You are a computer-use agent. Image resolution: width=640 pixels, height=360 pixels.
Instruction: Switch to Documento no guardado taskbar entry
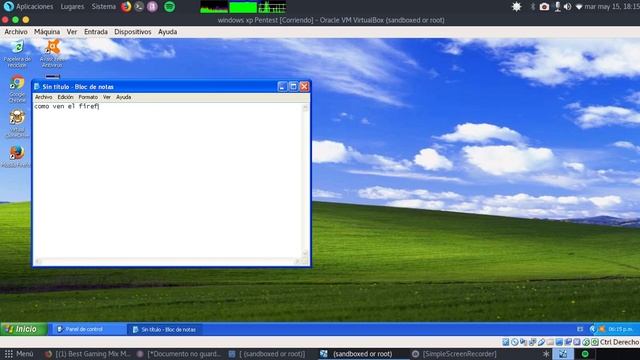tap(179, 354)
